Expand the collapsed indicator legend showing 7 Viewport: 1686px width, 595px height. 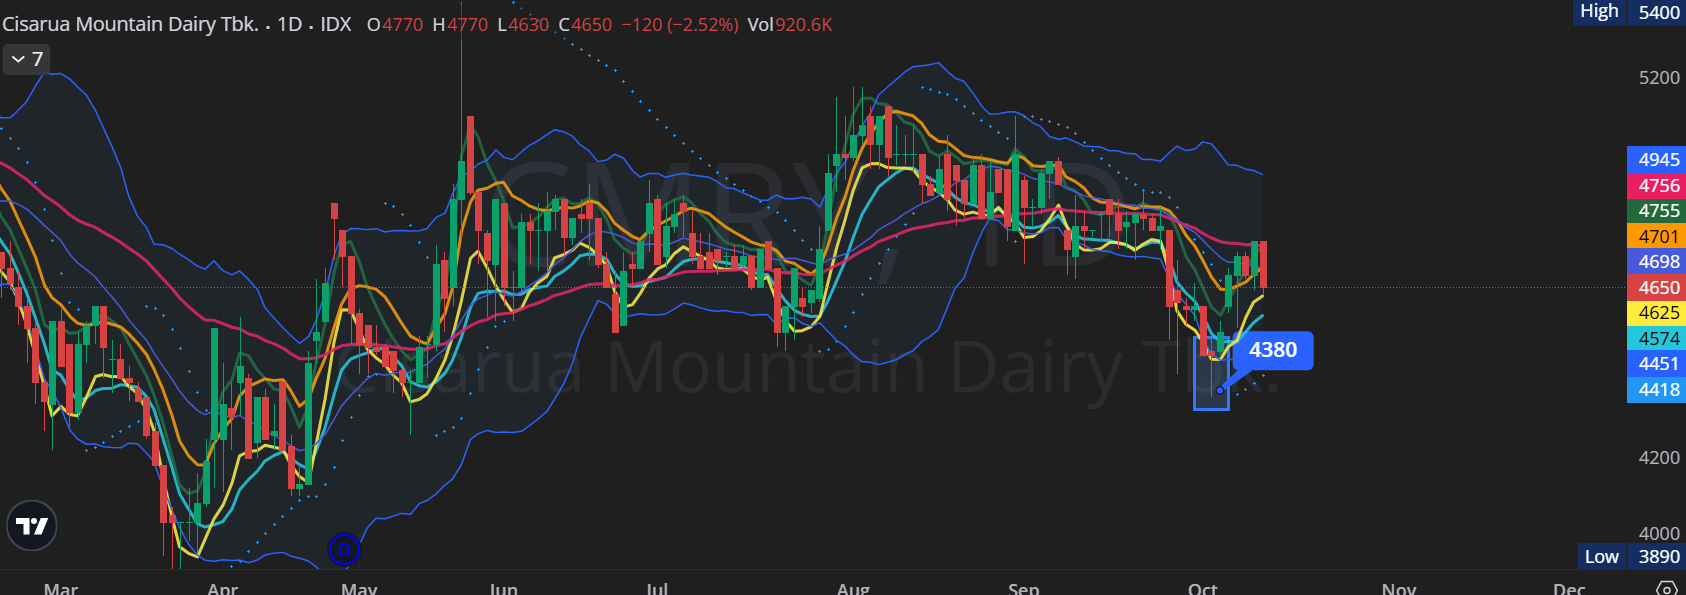pyautogui.click(x=26, y=60)
